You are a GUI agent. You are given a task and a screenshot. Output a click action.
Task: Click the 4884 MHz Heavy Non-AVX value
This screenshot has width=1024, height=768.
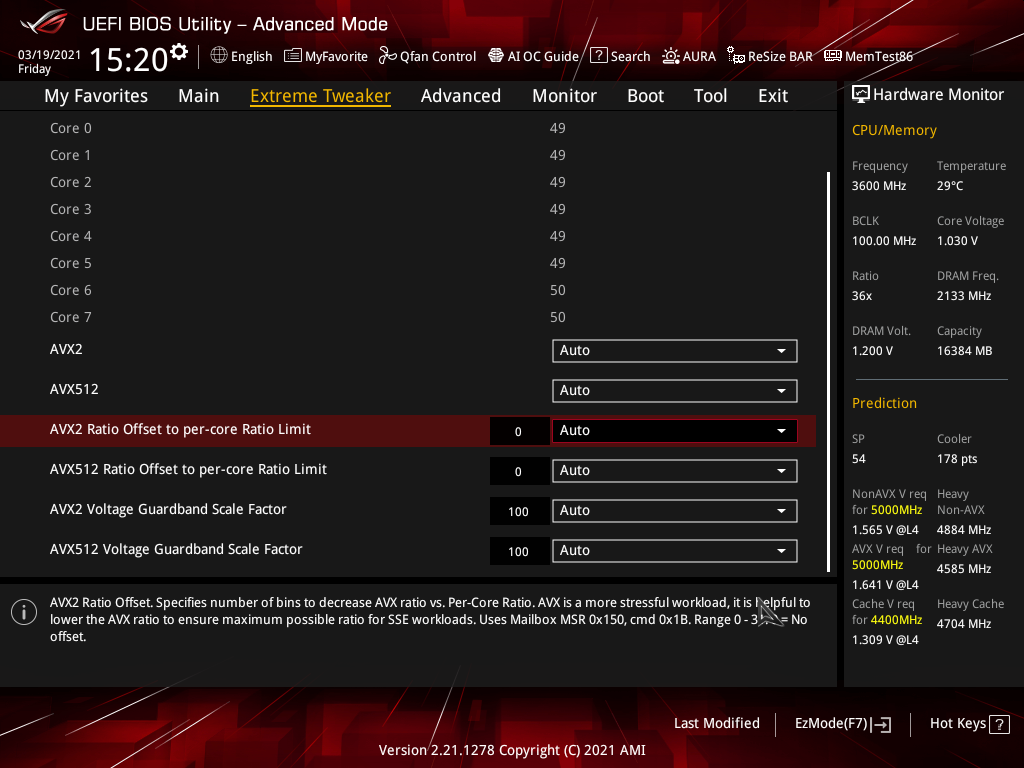click(964, 530)
